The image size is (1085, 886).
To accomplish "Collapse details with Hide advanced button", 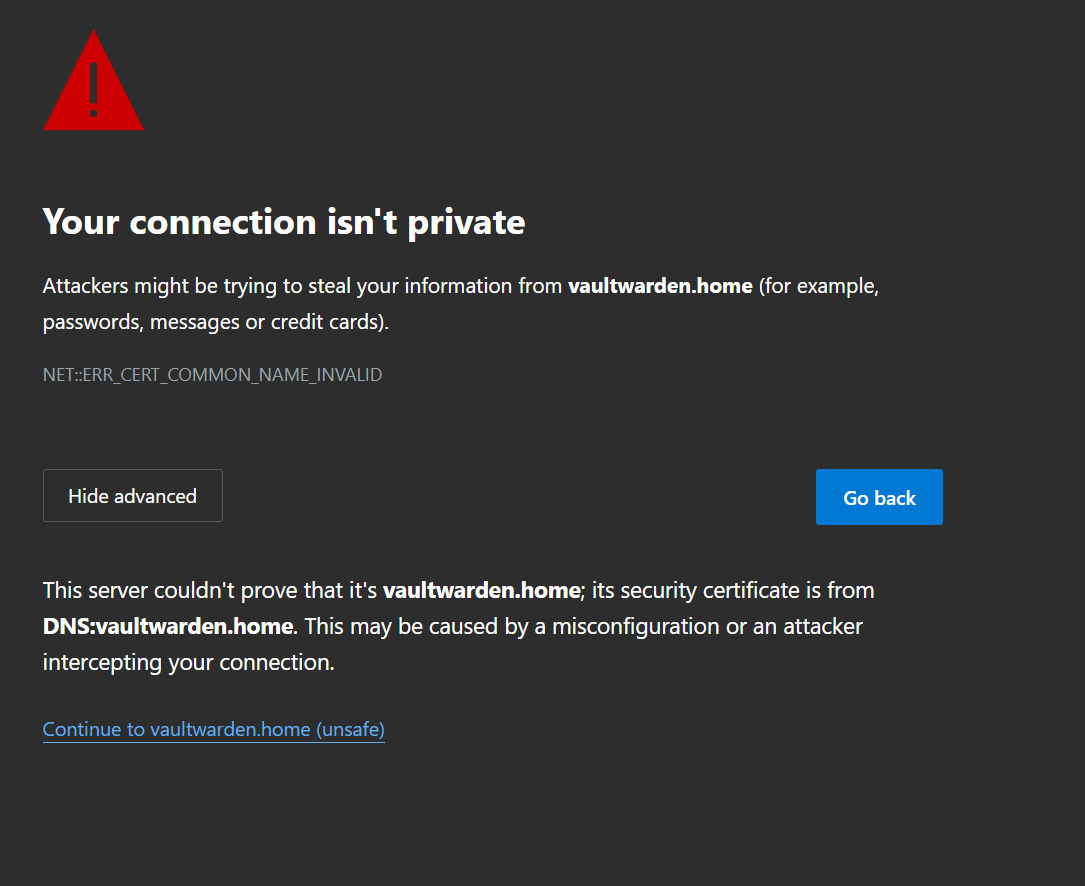I will pos(133,496).
